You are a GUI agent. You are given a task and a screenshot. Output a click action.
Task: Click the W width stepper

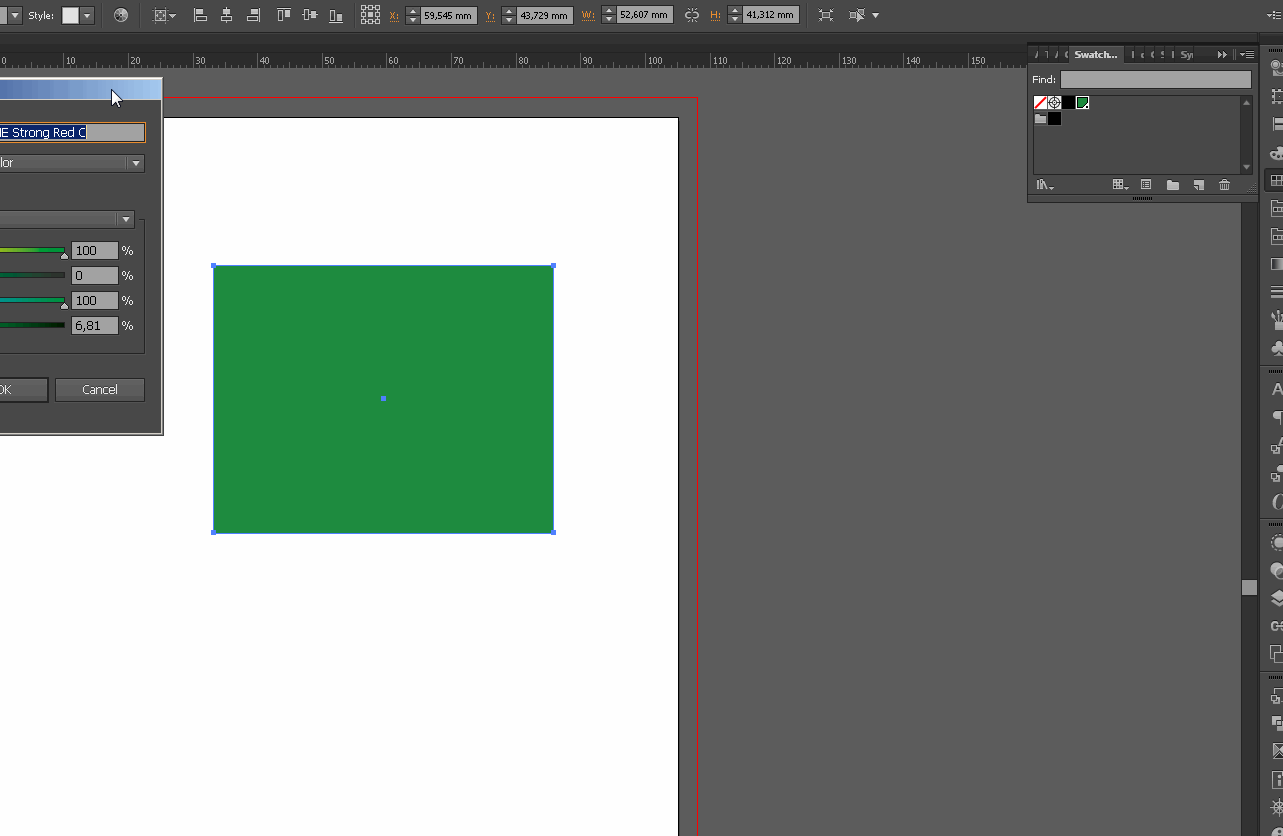pos(609,15)
